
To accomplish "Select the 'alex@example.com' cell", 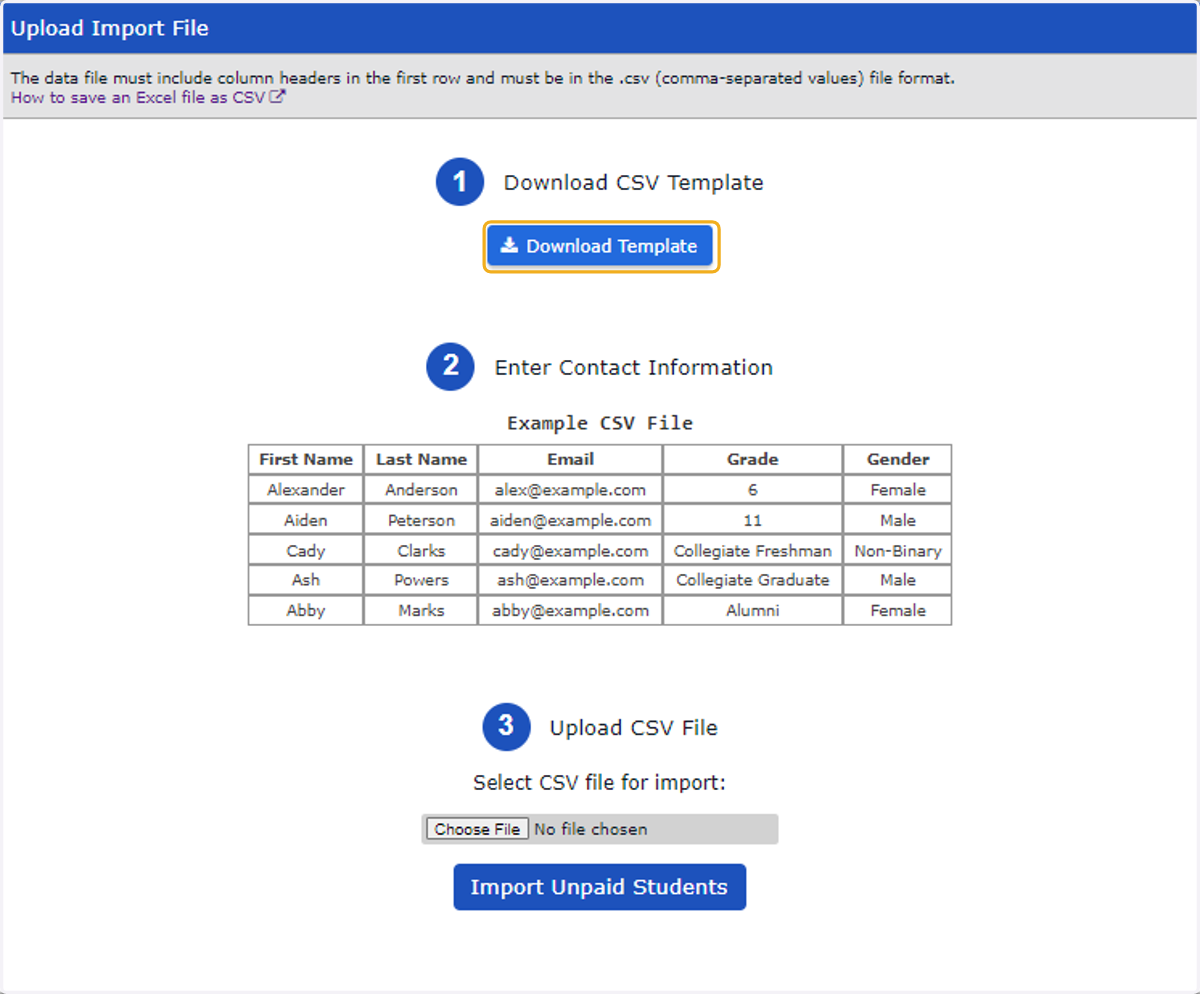I will pyautogui.click(x=570, y=490).
